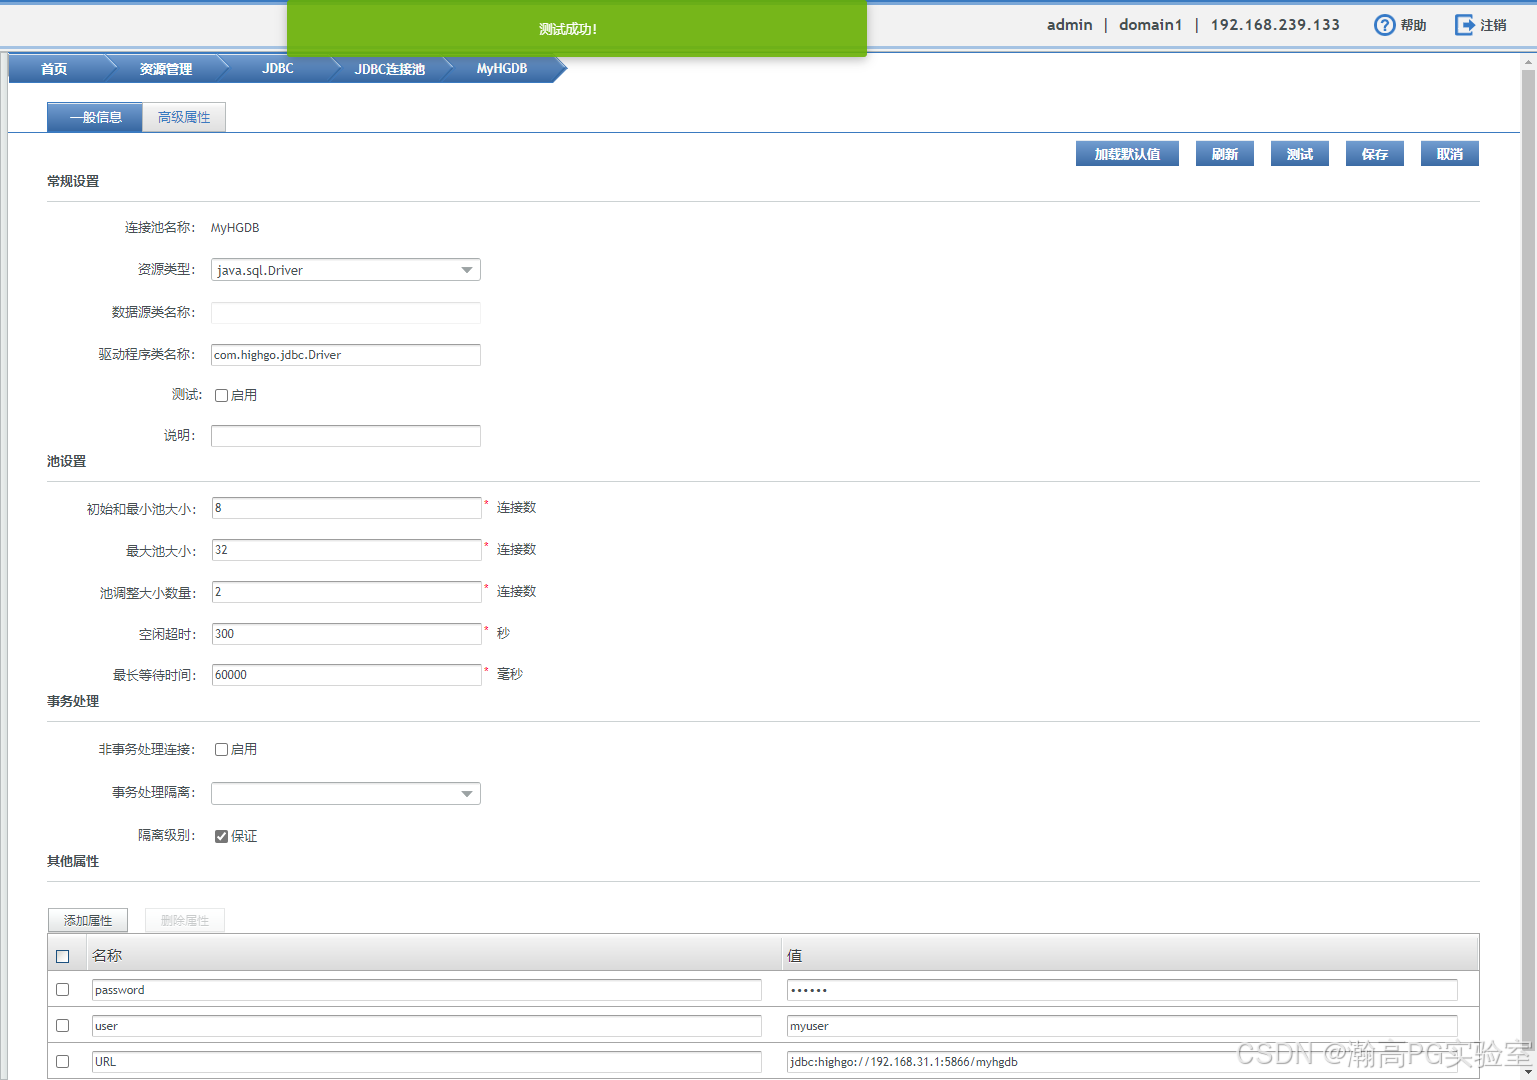Click the user name field
The width and height of the screenshot is (1537, 1080).
pos(427,1026)
